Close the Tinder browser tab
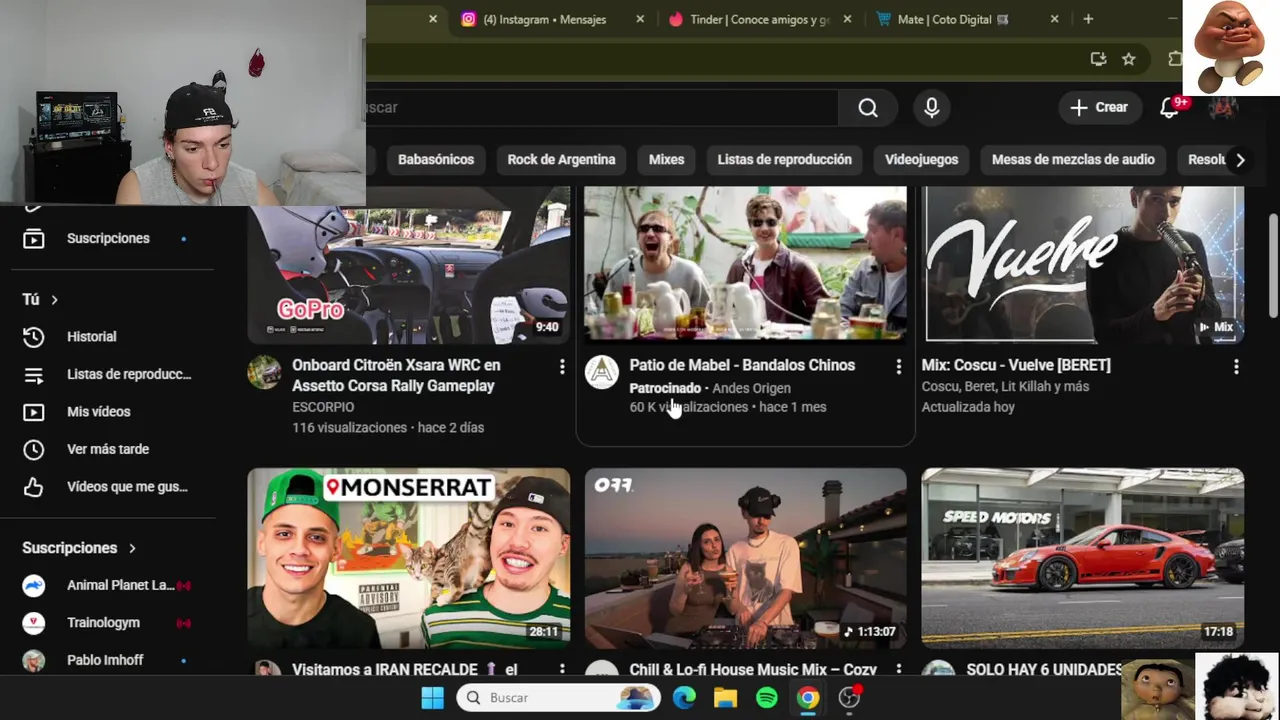 (x=848, y=19)
